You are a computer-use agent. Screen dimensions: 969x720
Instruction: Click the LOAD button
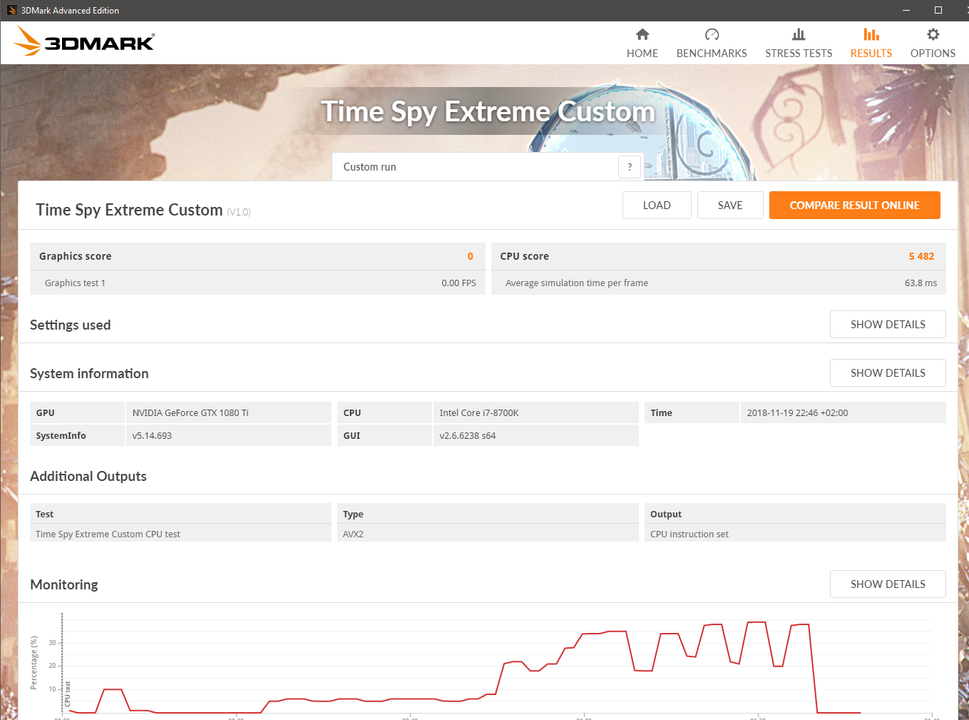point(656,205)
